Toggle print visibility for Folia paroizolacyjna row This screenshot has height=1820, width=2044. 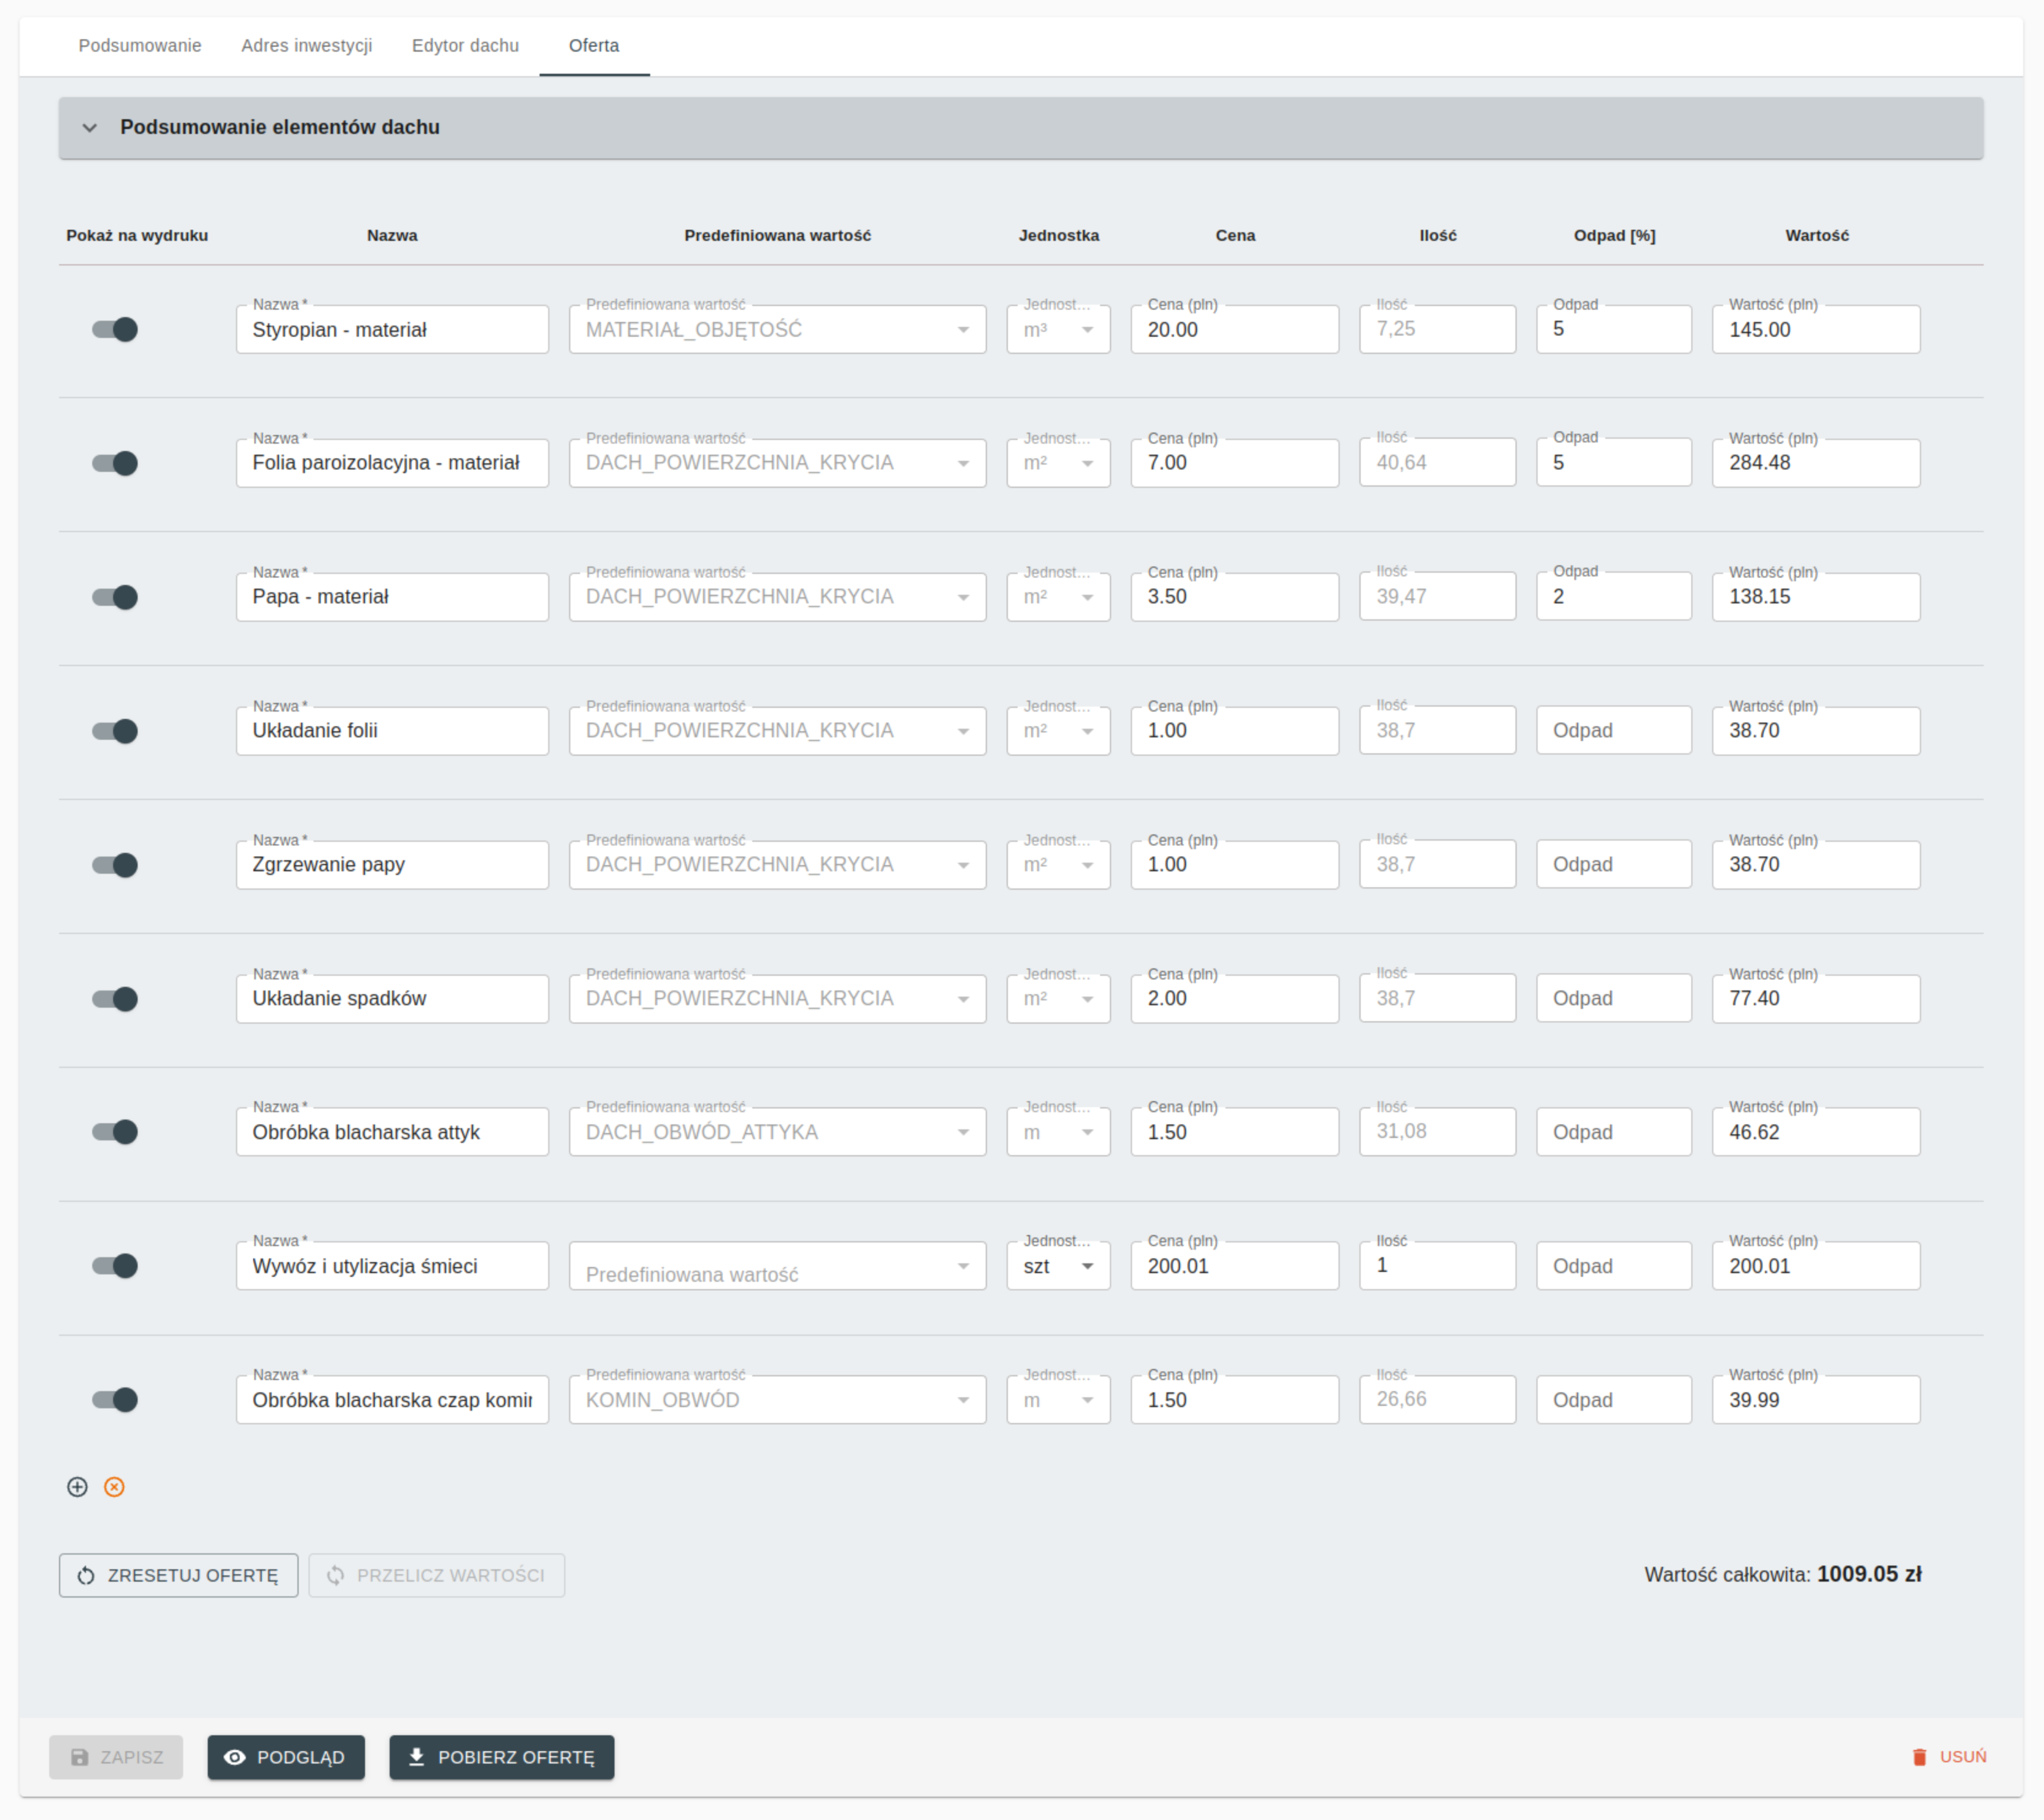click(x=115, y=463)
